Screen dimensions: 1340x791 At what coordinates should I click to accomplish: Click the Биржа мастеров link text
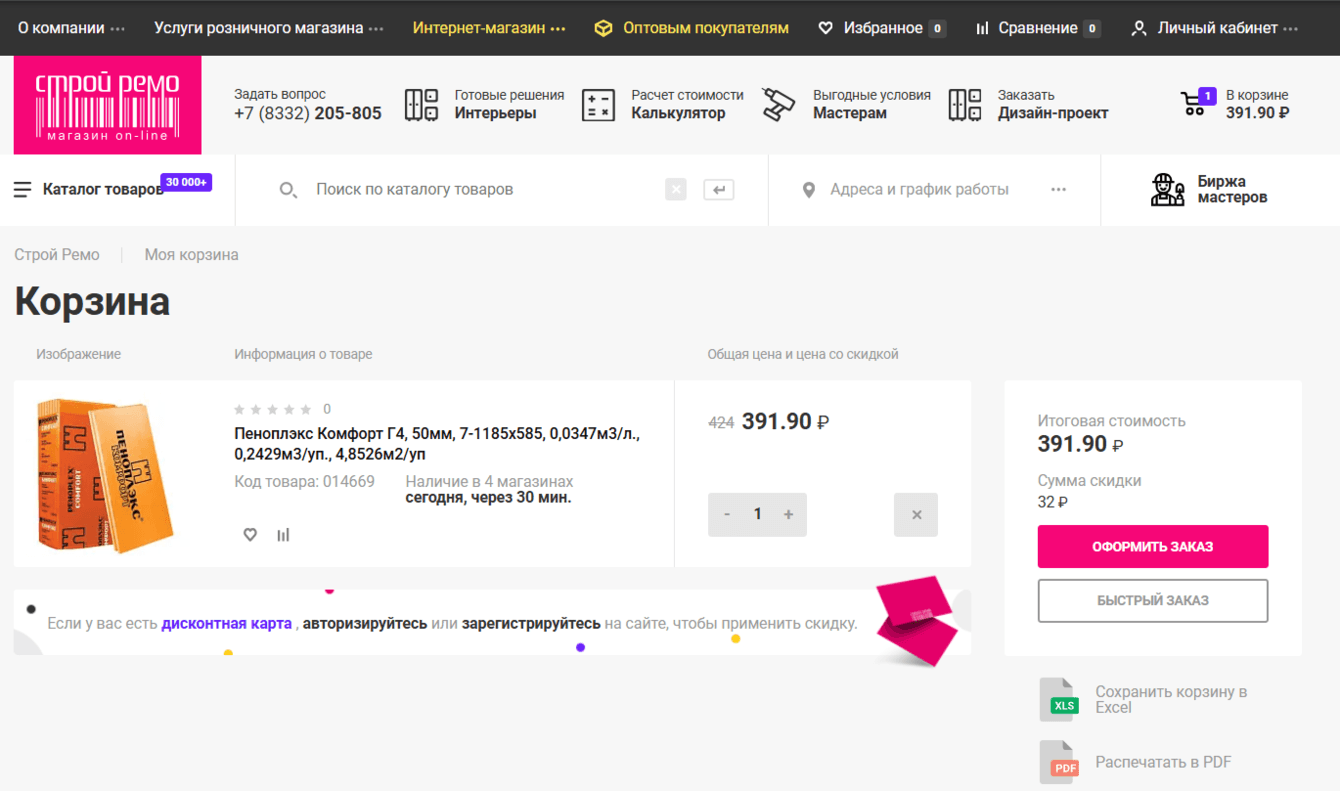(x=1232, y=190)
